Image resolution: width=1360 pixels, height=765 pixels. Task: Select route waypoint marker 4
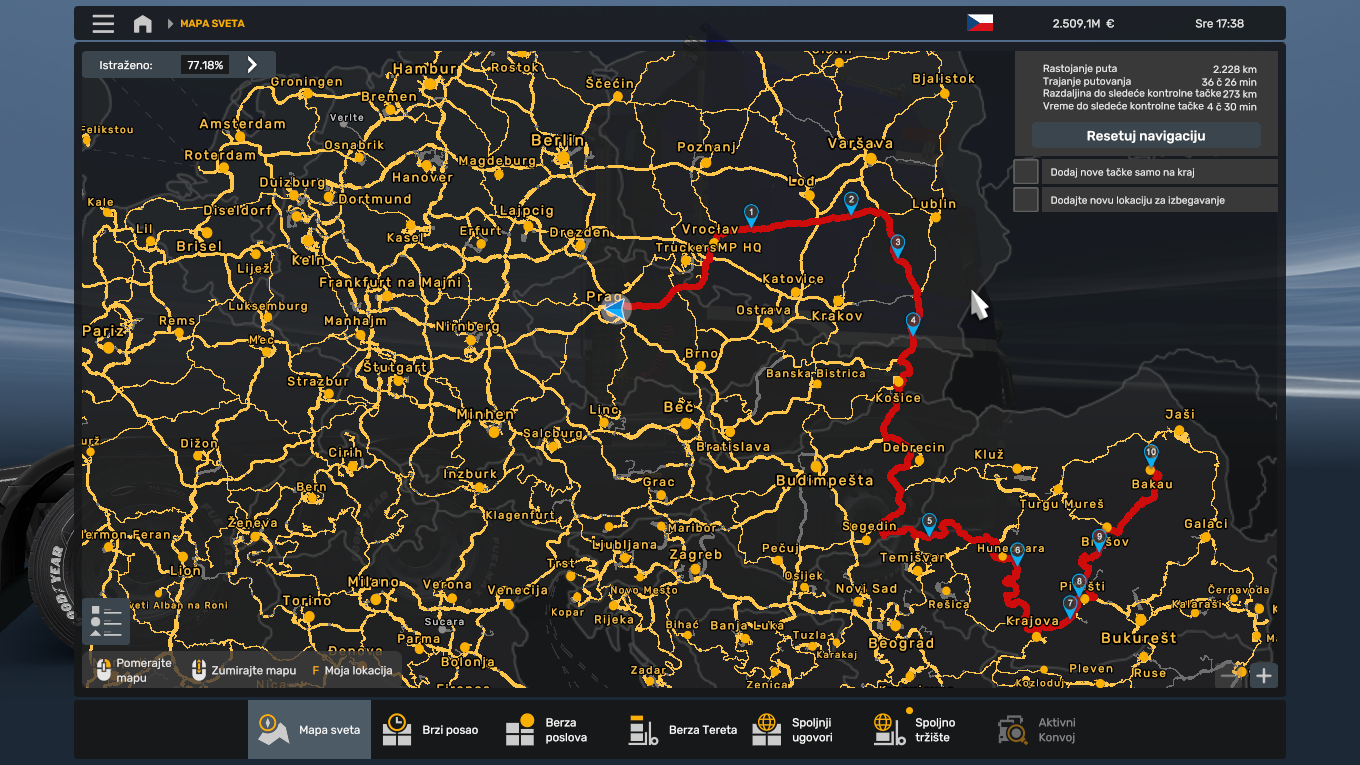pyautogui.click(x=913, y=322)
